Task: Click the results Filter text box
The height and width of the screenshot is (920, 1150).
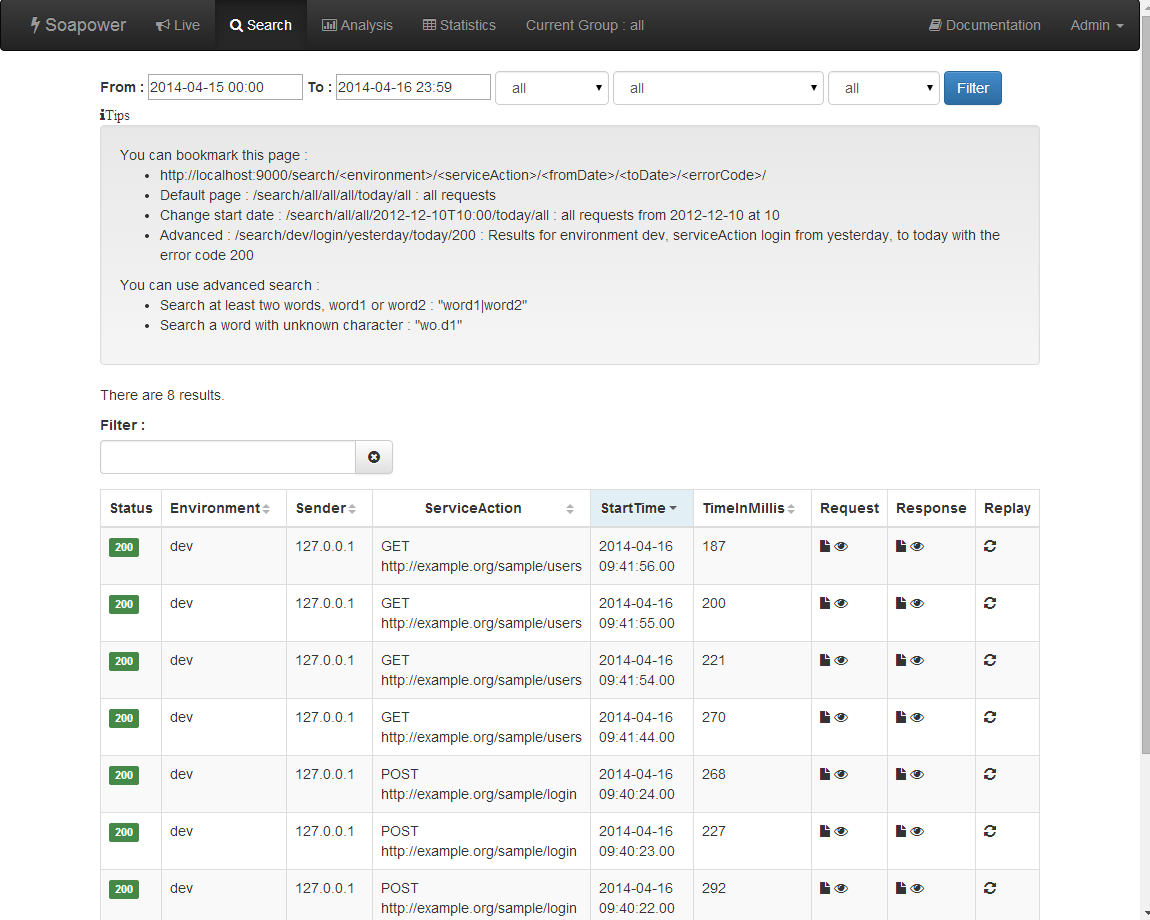Action: 228,457
